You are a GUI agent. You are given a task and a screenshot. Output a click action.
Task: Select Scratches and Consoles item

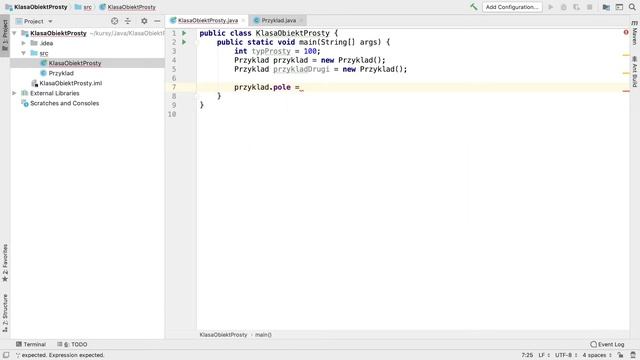64,103
